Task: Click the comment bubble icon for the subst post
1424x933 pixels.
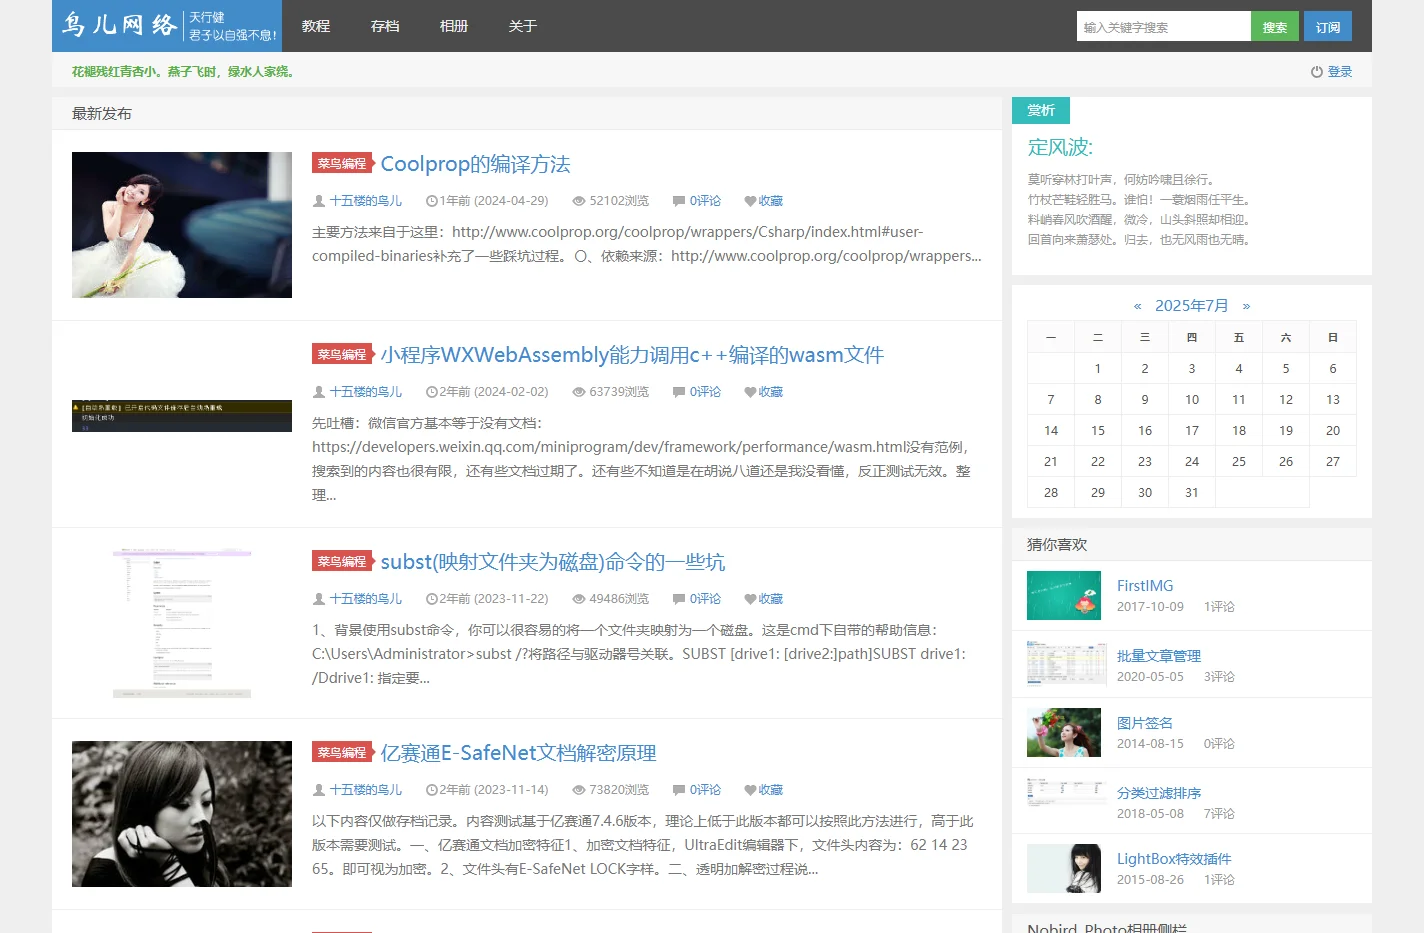Action: pos(679,599)
